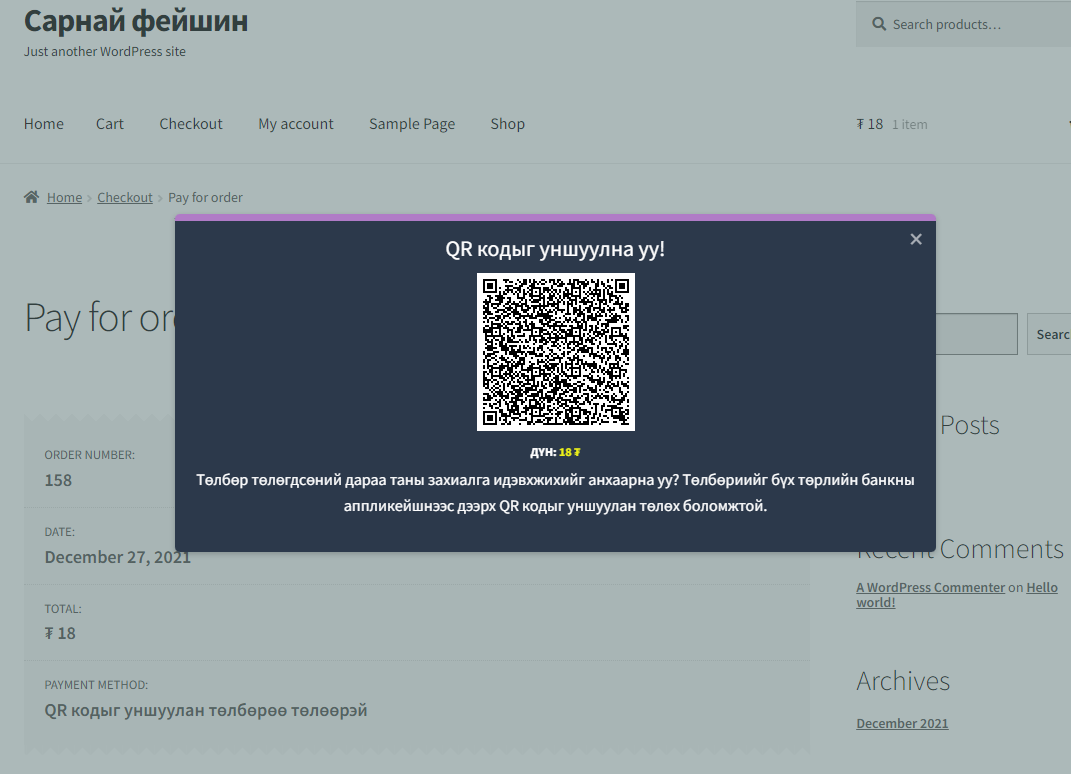Screen dimensions: 1071x774
Task: Click the sidebar search text field
Action: [x=976, y=334]
